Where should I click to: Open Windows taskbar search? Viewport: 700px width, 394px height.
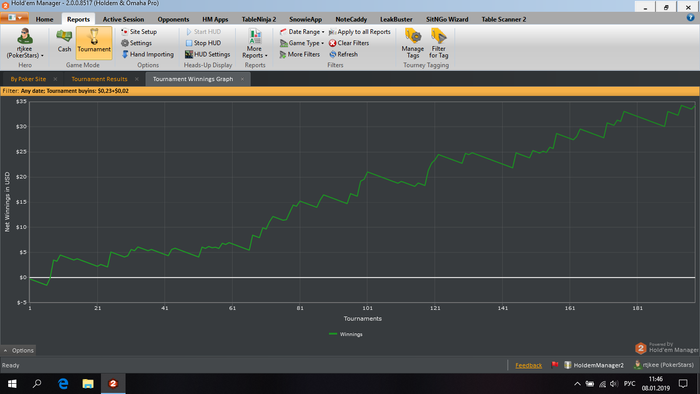(37, 384)
